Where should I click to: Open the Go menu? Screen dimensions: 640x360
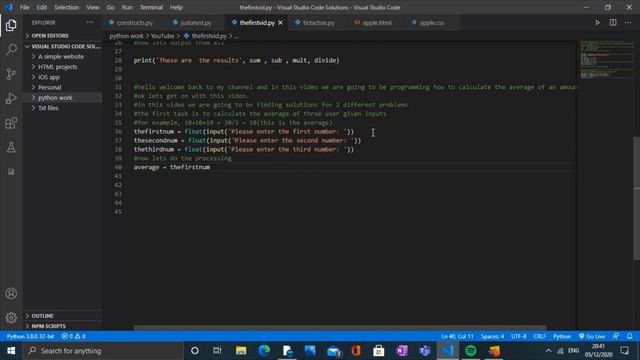111,7
